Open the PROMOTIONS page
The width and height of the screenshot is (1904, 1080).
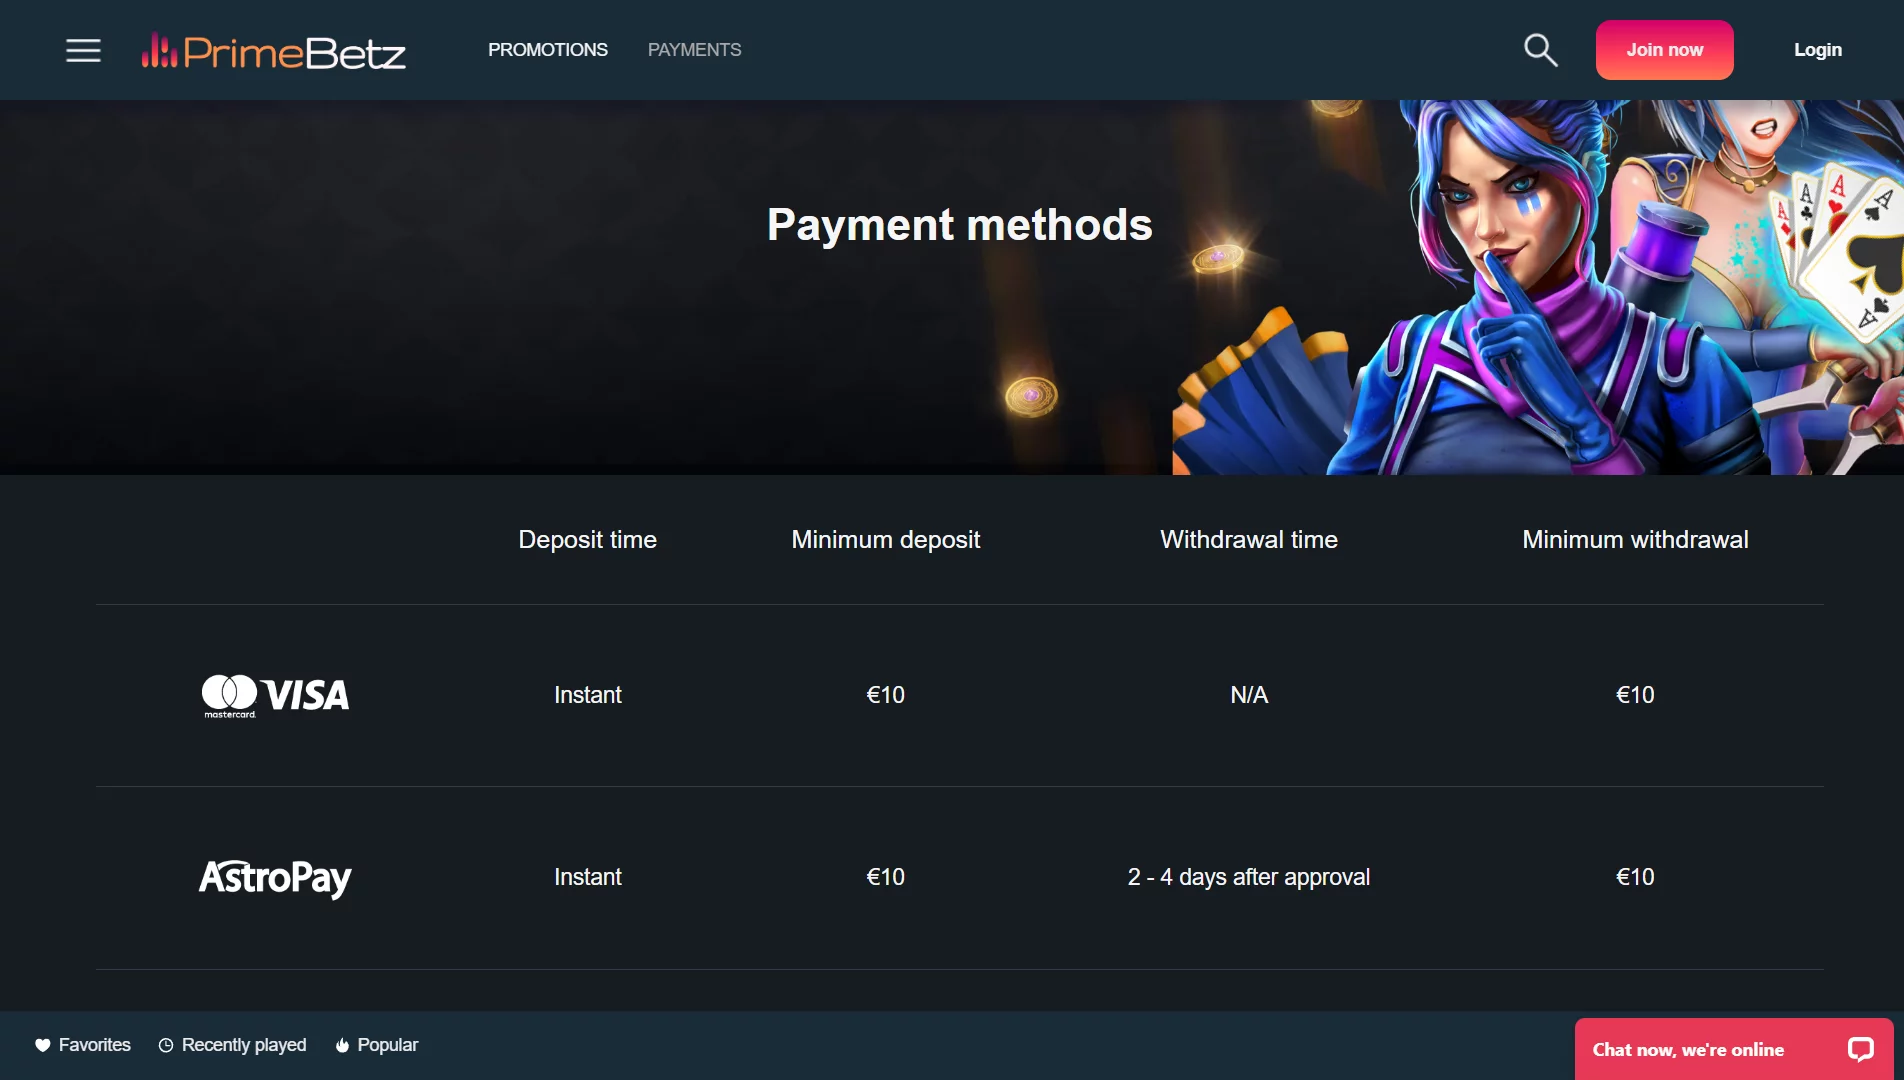point(547,49)
